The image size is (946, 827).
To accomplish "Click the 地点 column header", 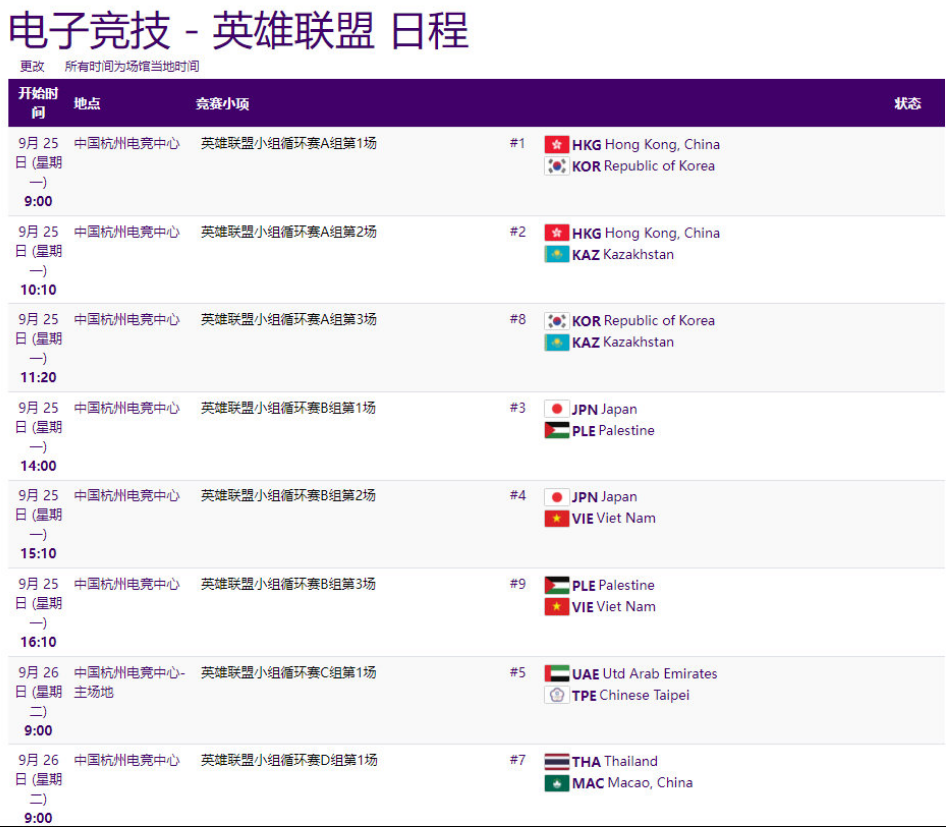I will [x=87, y=103].
